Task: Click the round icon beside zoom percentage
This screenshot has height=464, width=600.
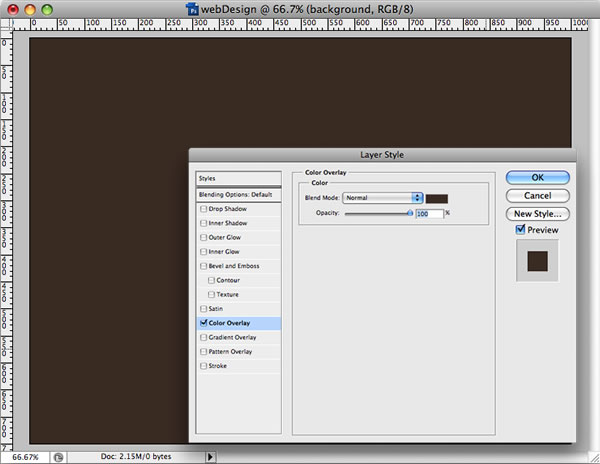Action: pyautogui.click(x=59, y=457)
